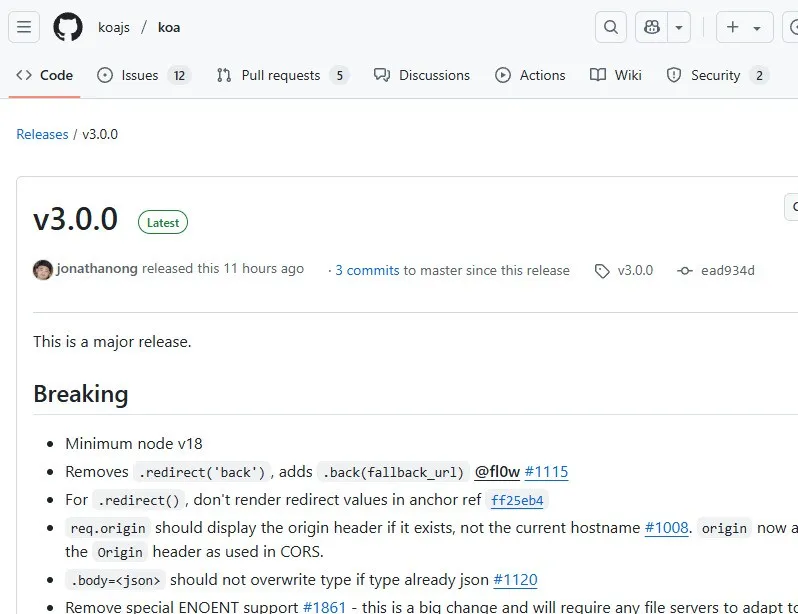Open commit ff25eb4 link

tap(517, 500)
